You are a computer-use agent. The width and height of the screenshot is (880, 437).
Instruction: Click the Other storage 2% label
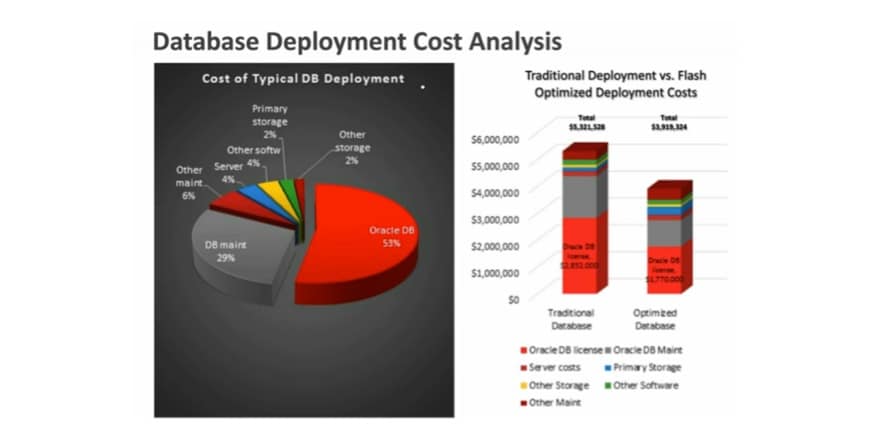pyautogui.click(x=352, y=148)
